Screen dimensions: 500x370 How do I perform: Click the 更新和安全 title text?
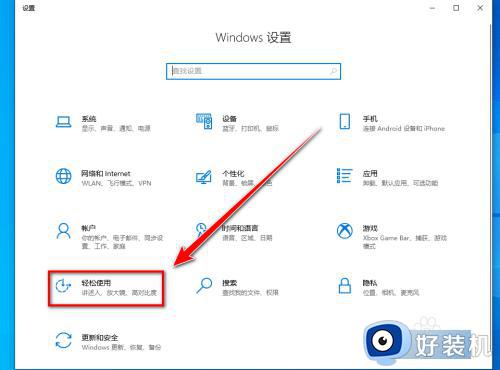[x=100, y=338]
